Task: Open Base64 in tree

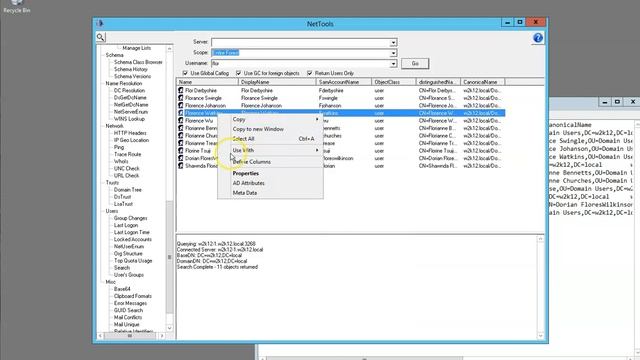Action: [x=122, y=289]
